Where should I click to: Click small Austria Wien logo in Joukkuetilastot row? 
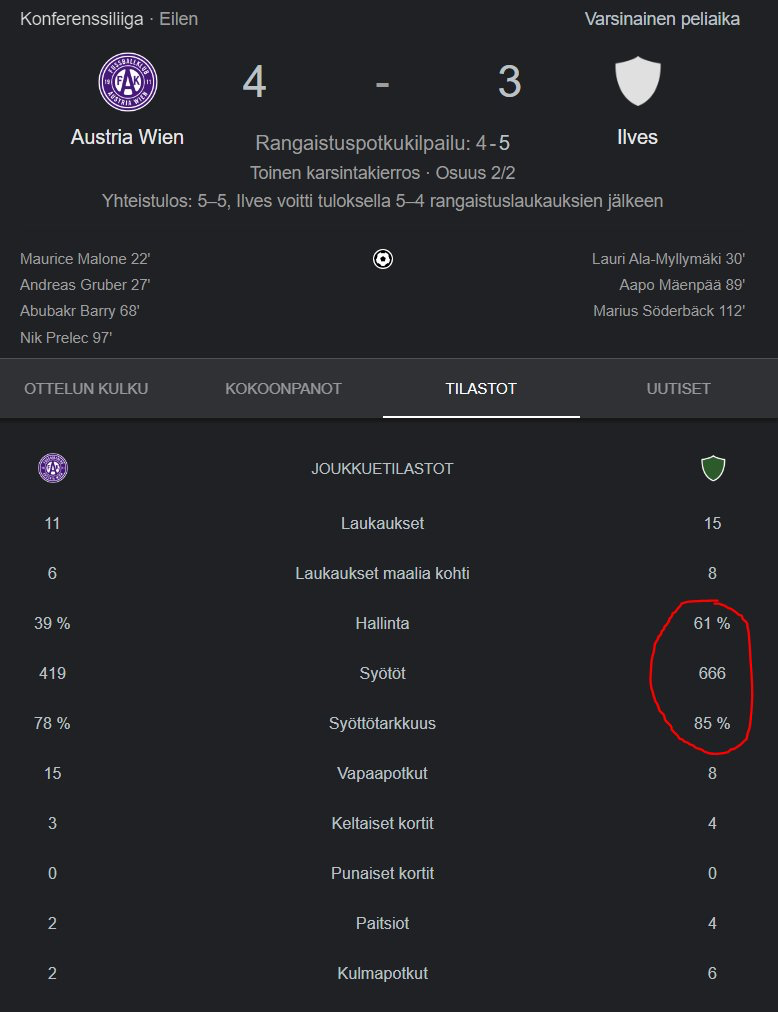tap(52, 468)
